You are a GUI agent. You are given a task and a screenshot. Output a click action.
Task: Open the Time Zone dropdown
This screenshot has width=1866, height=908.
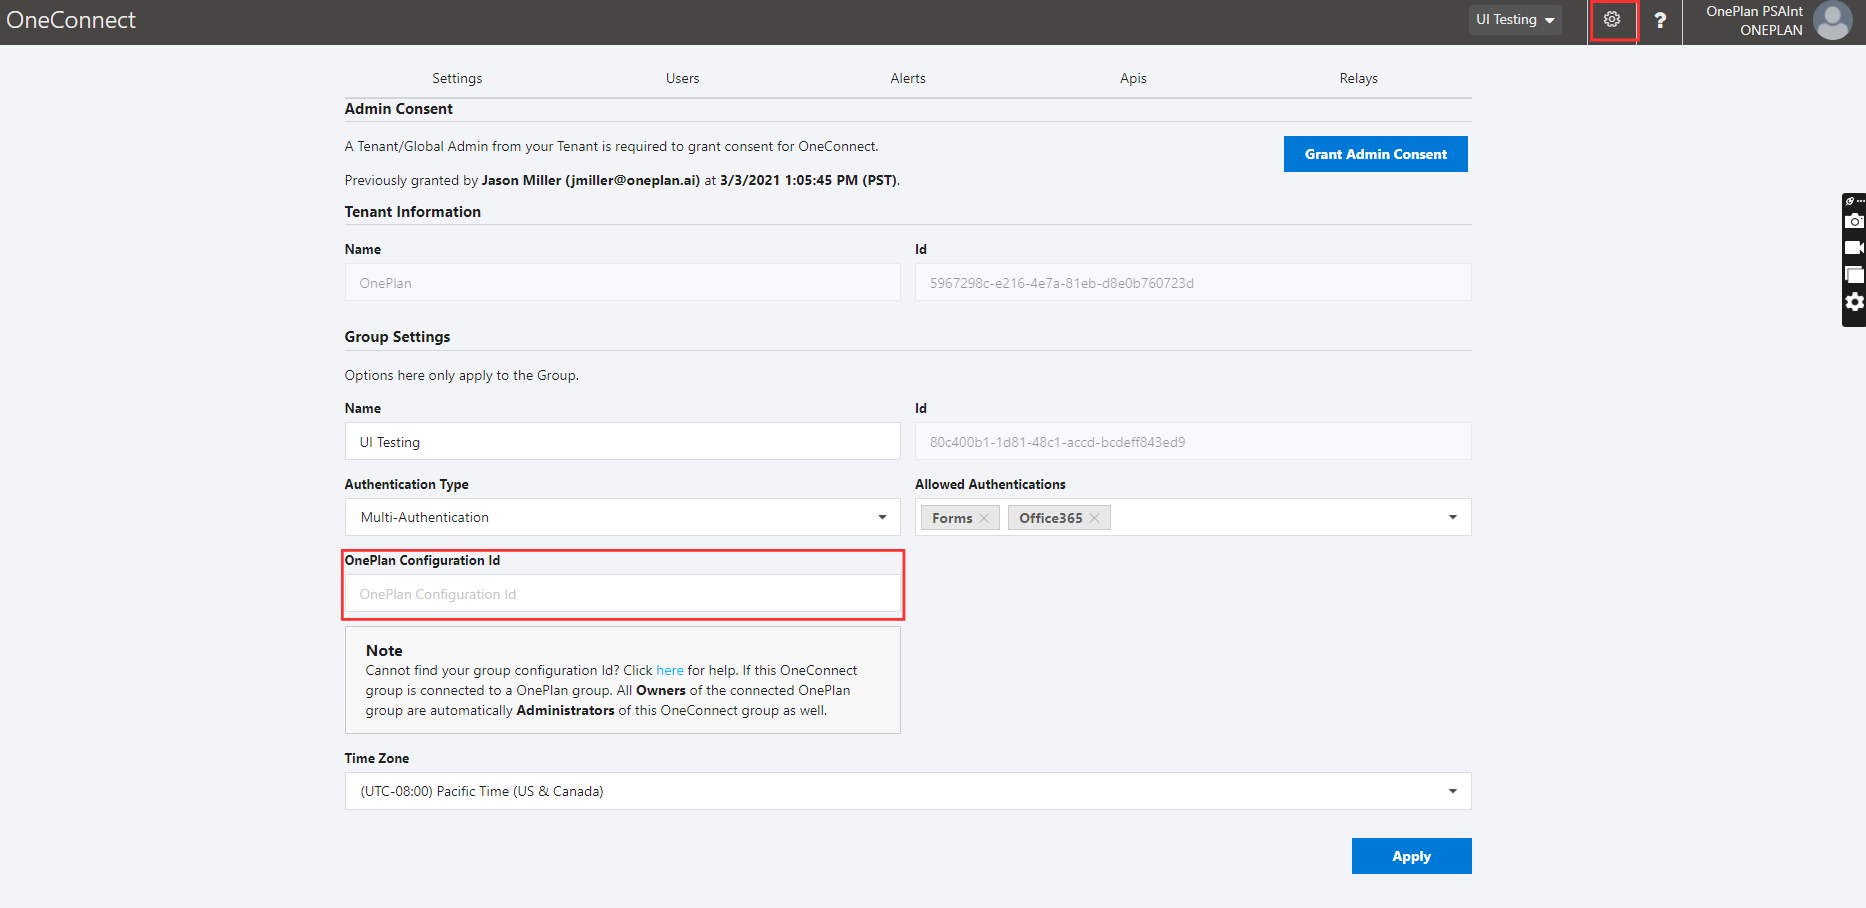(x=1452, y=791)
